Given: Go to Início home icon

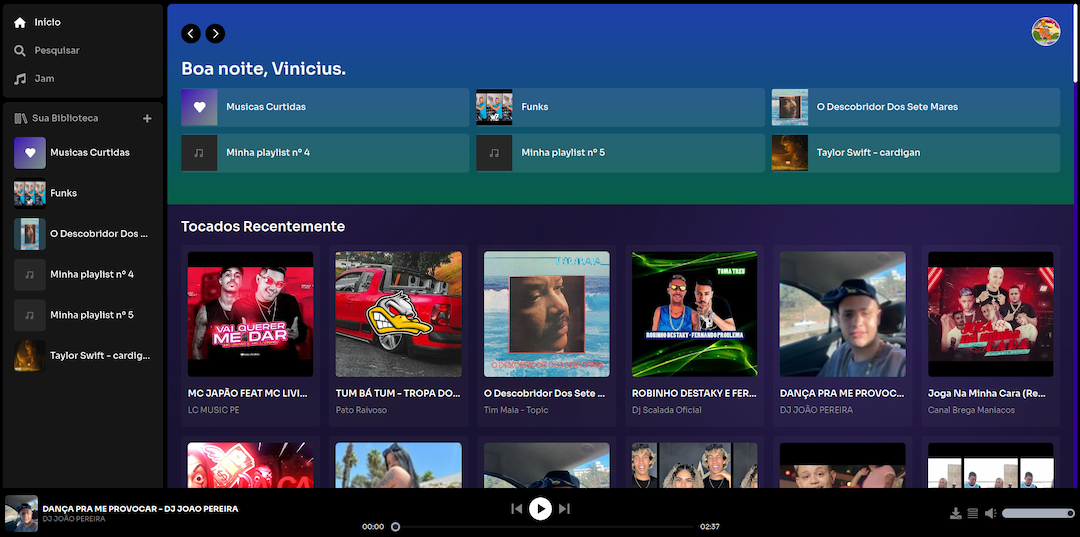Looking at the screenshot, I should click(20, 23).
